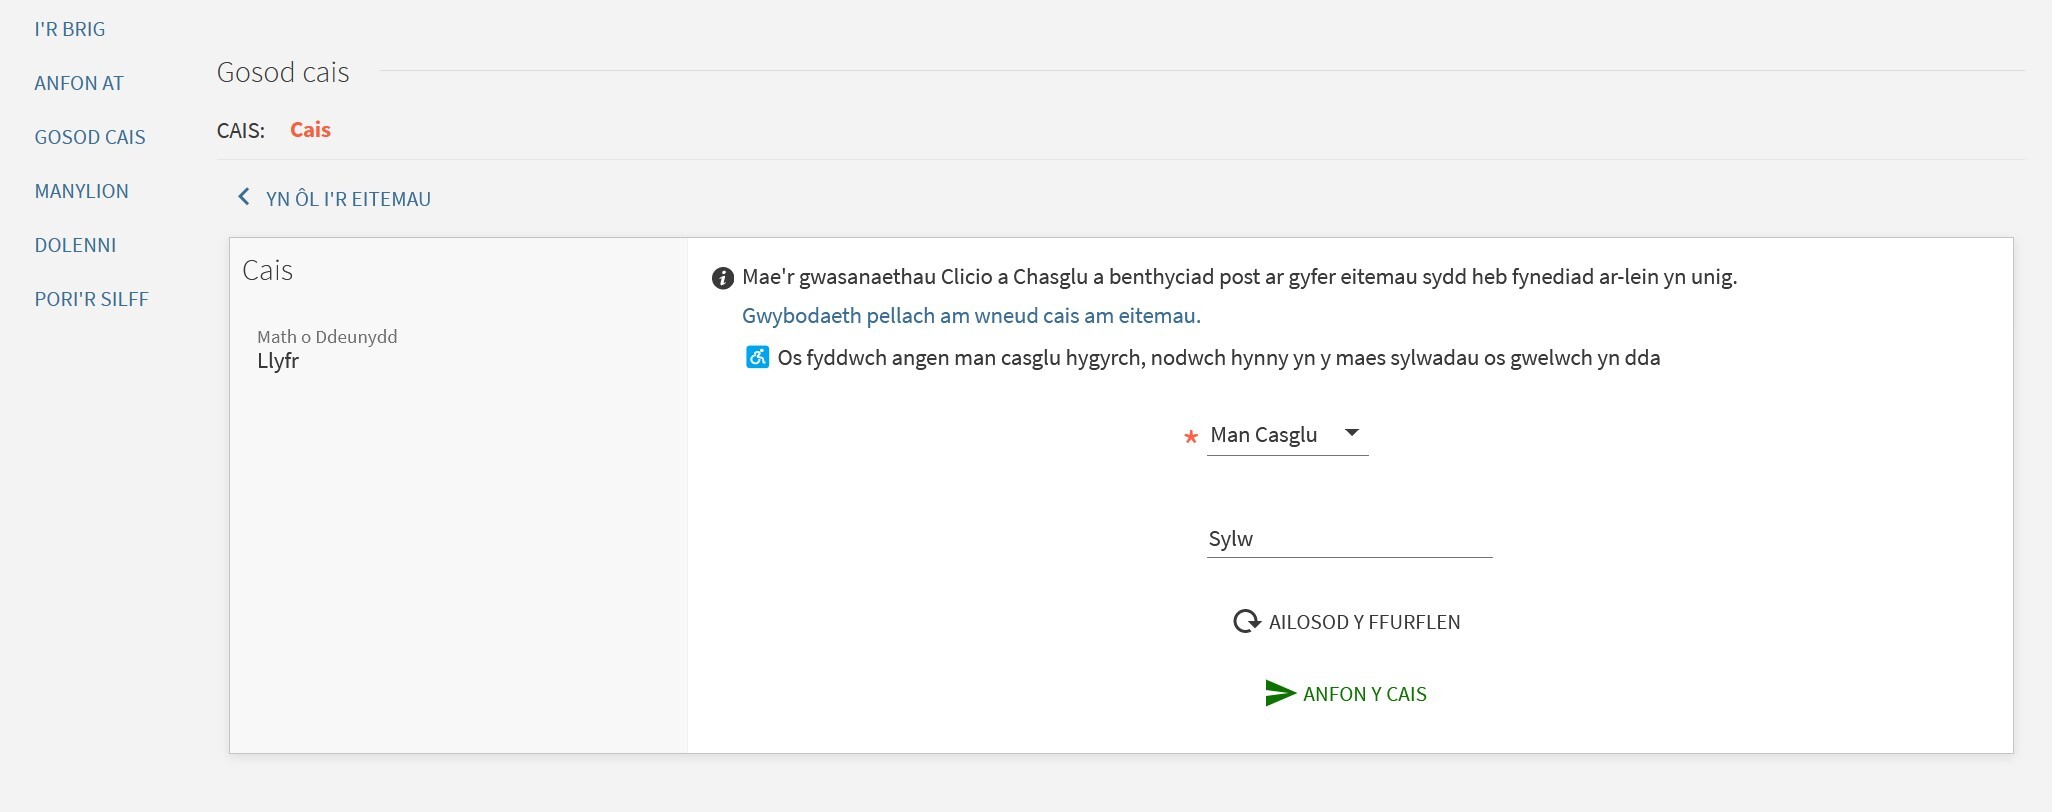Click into the Sylw comment field
The image size is (2052, 812).
coord(1349,540)
